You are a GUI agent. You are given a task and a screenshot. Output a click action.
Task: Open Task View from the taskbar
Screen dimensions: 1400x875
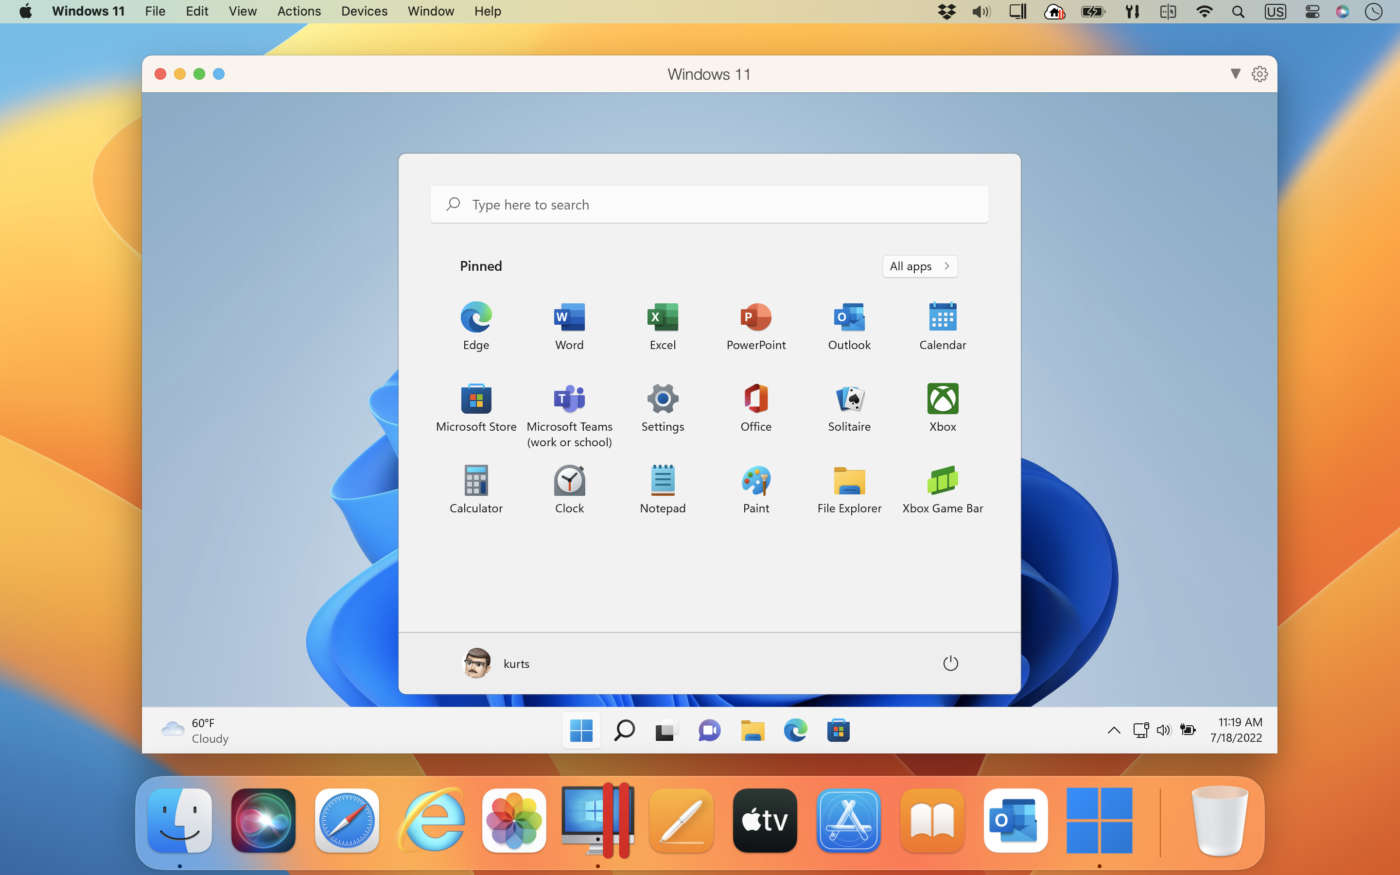[x=666, y=731]
